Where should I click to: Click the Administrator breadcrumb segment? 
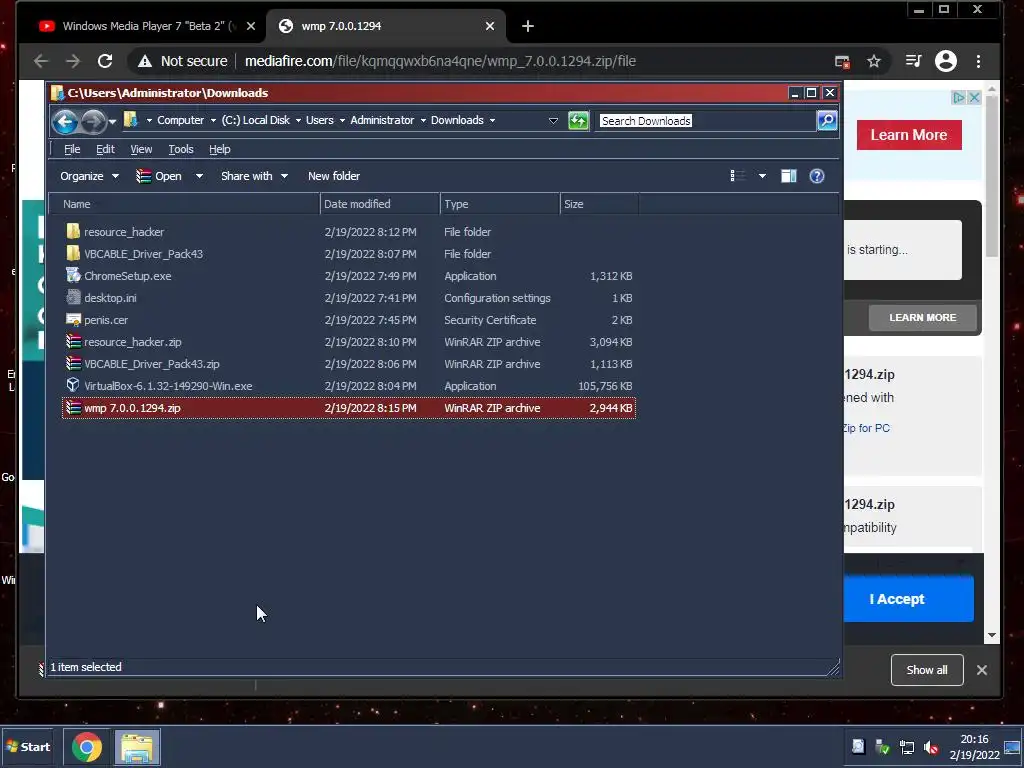click(382, 120)
